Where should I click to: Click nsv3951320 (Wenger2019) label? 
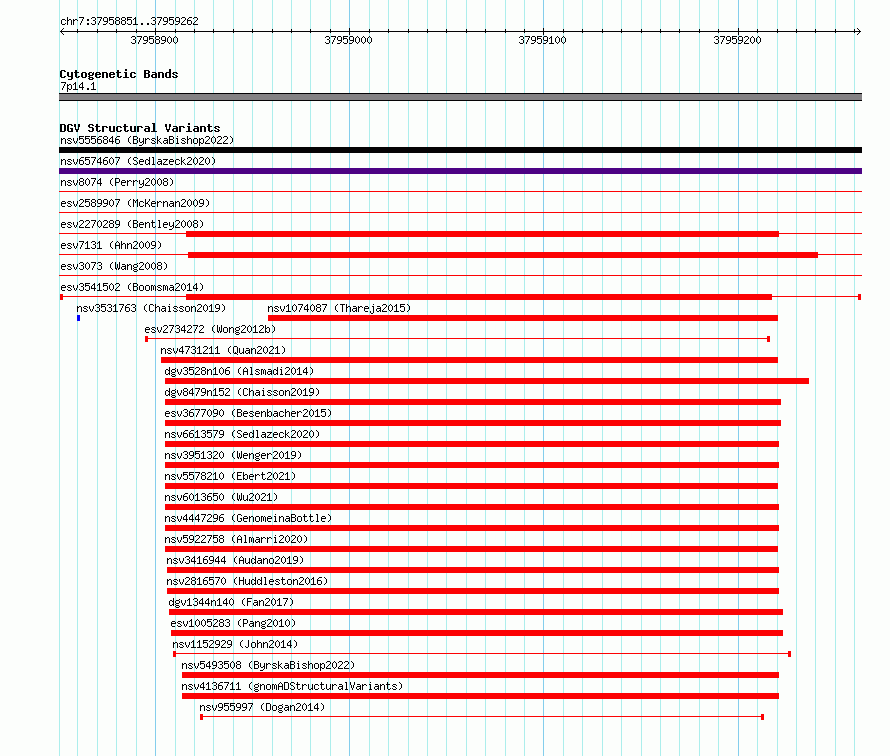tap(233, 455)
